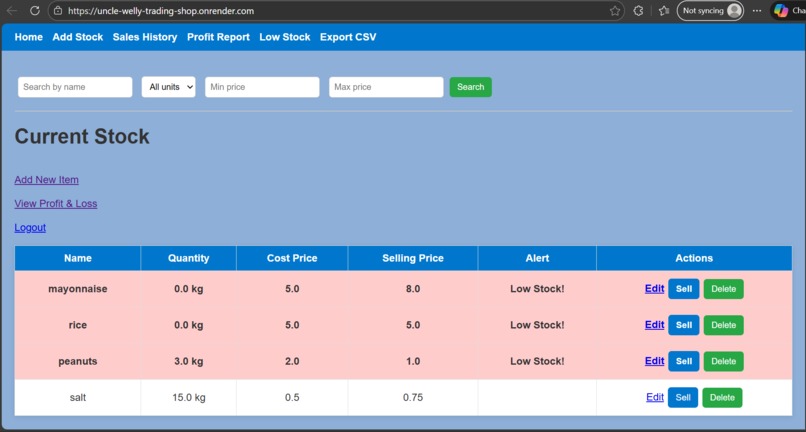Viewport: 806px width, 432px height.
Task: Open the Copilot icon
Action: [781, 11]
